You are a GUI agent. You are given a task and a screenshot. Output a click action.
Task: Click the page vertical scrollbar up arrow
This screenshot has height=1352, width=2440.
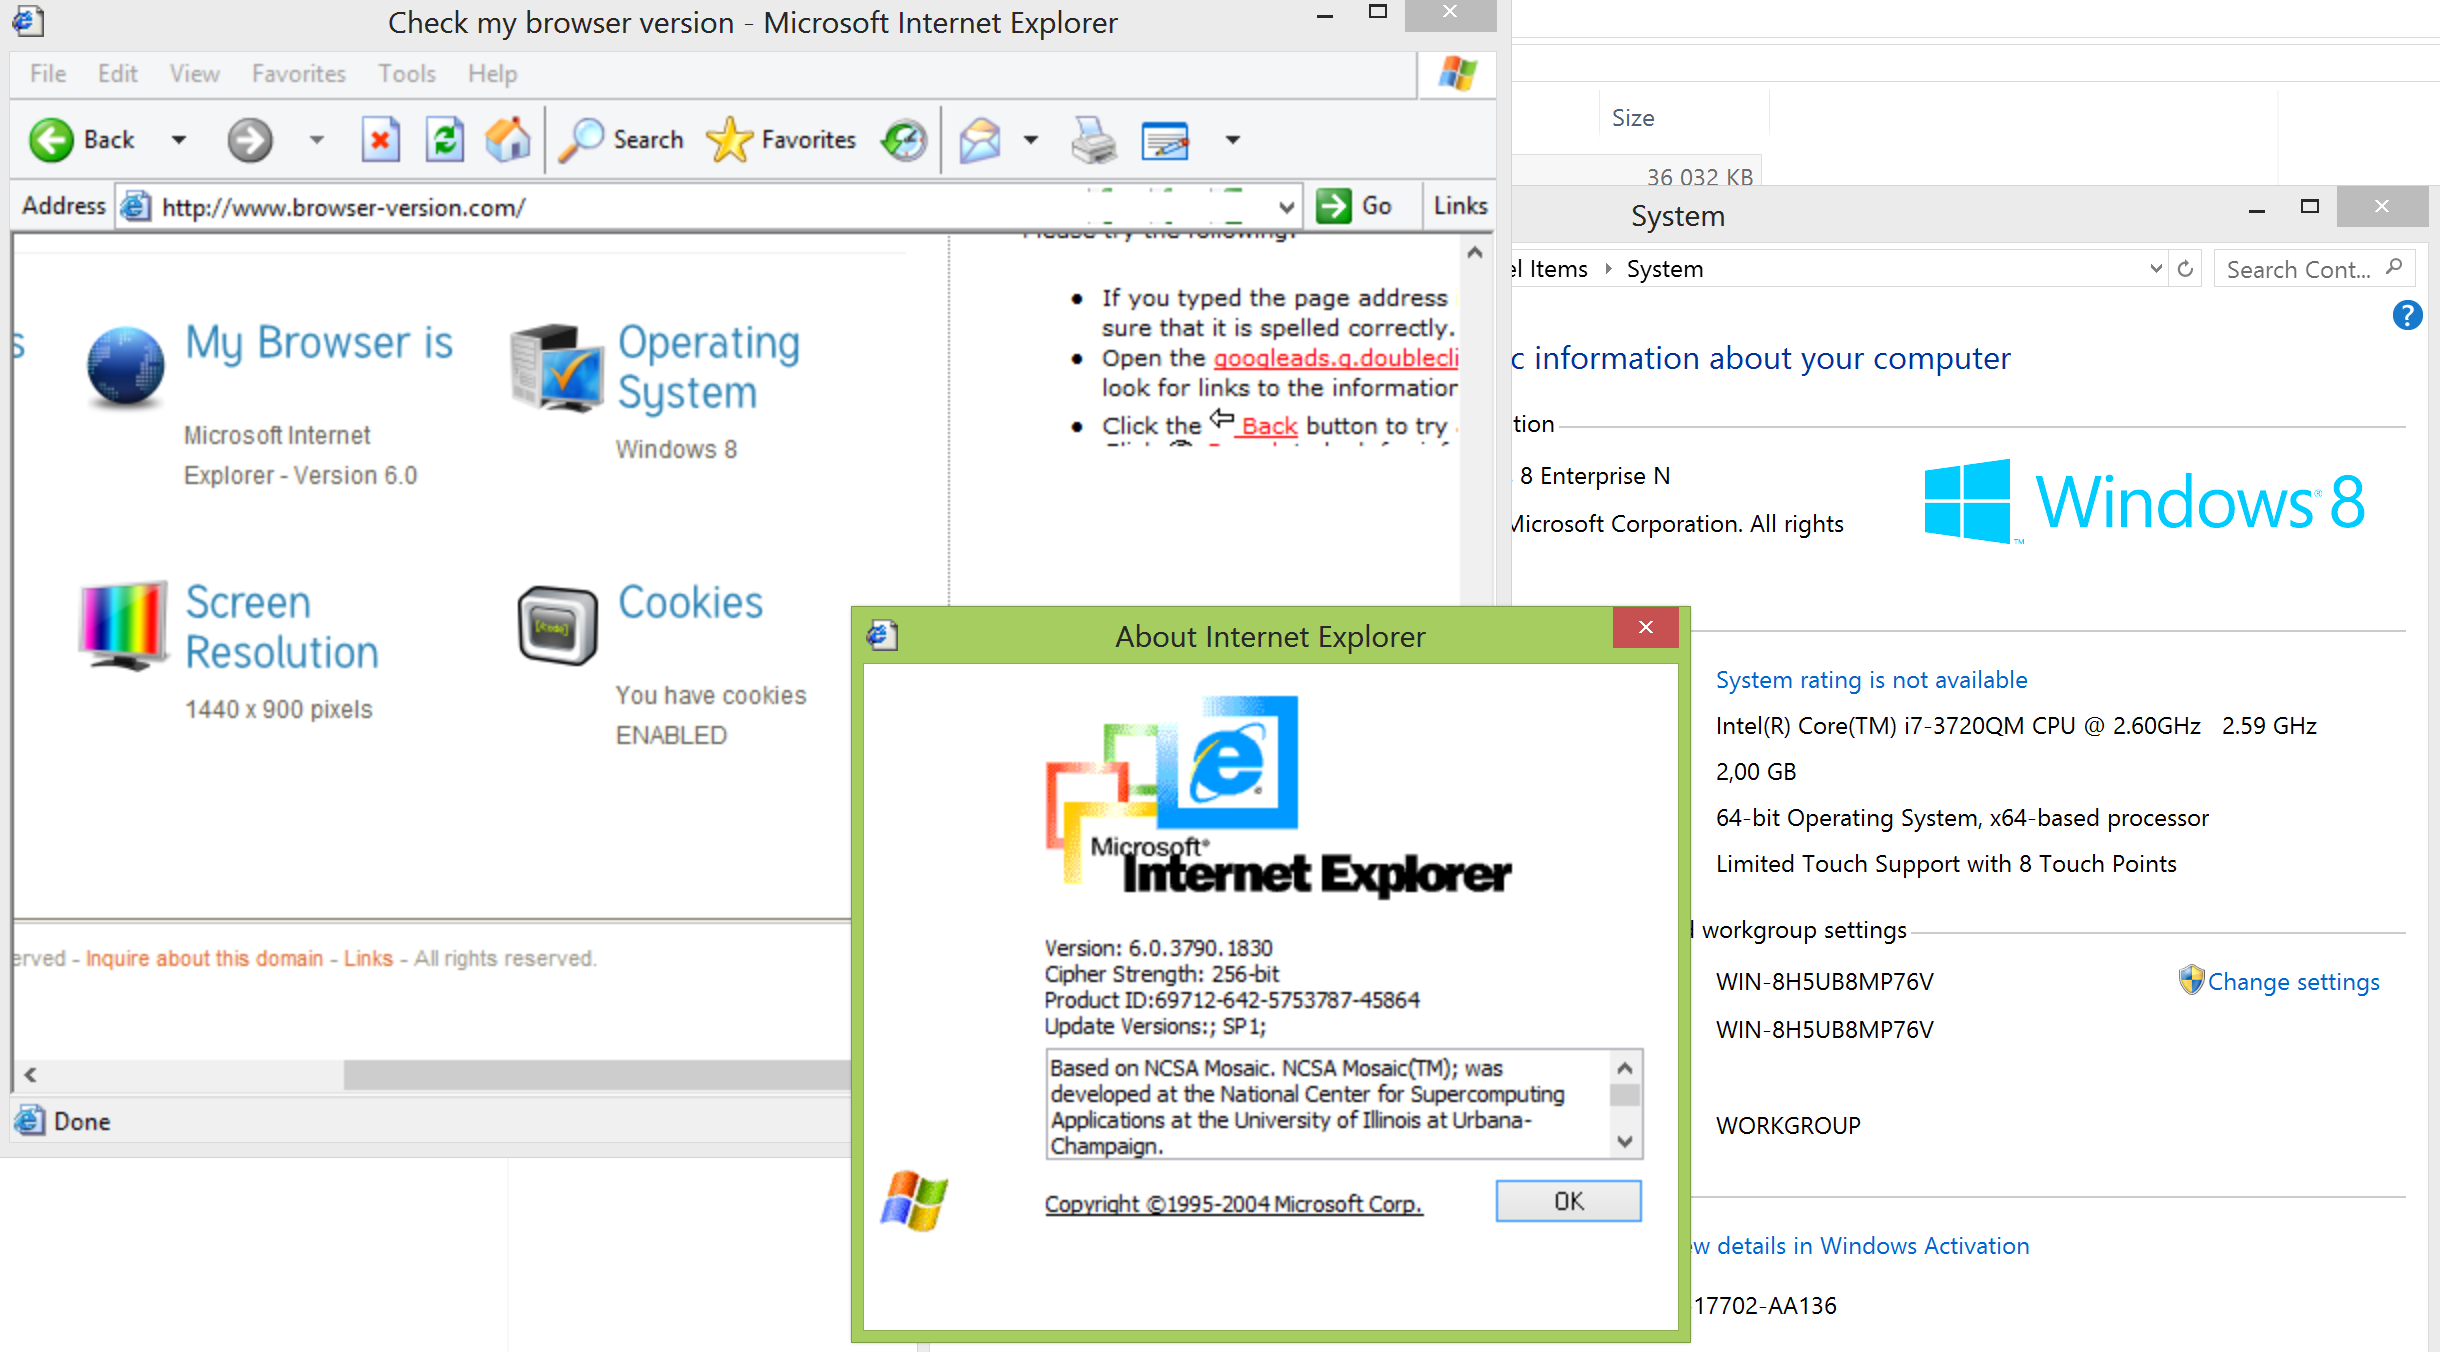(1475, 253)
